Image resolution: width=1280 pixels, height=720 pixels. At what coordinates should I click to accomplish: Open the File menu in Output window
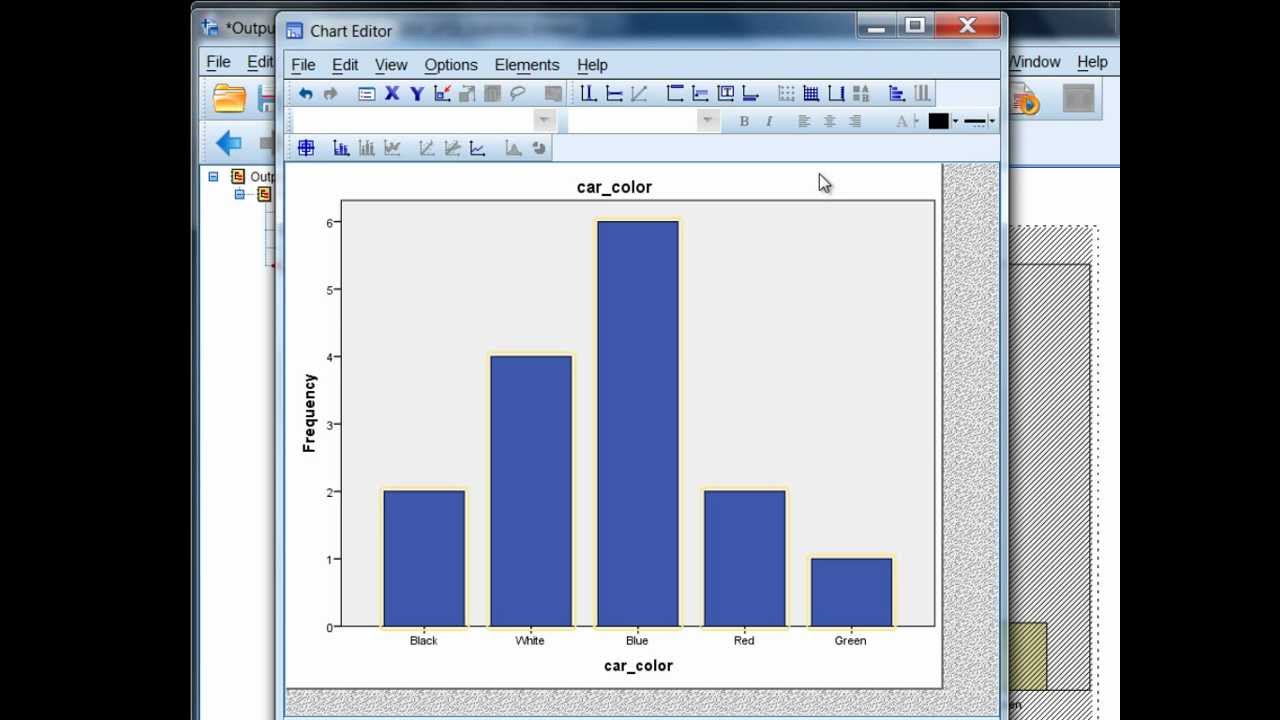click(x=218, y=62)
